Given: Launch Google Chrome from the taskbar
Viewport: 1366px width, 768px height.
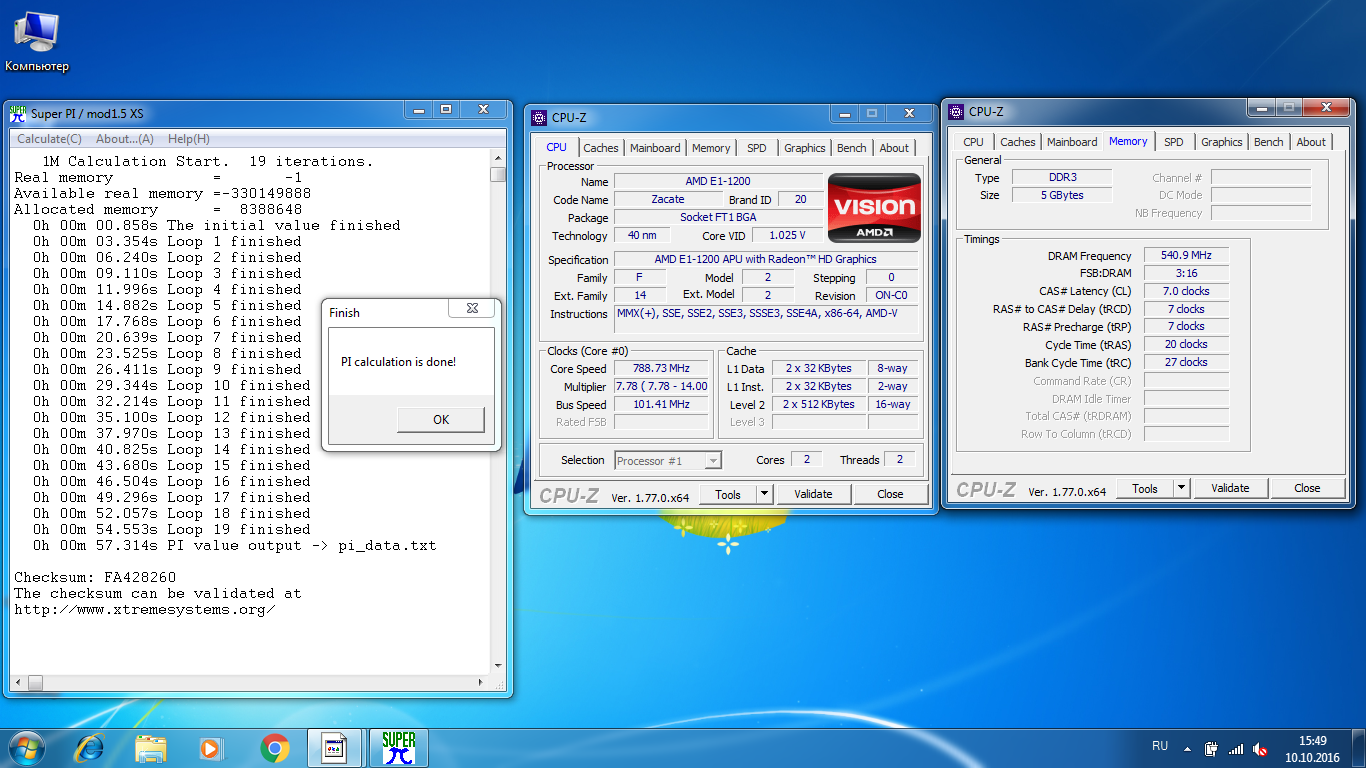Looking at the screenshot, I should click(x=275, y=747).
